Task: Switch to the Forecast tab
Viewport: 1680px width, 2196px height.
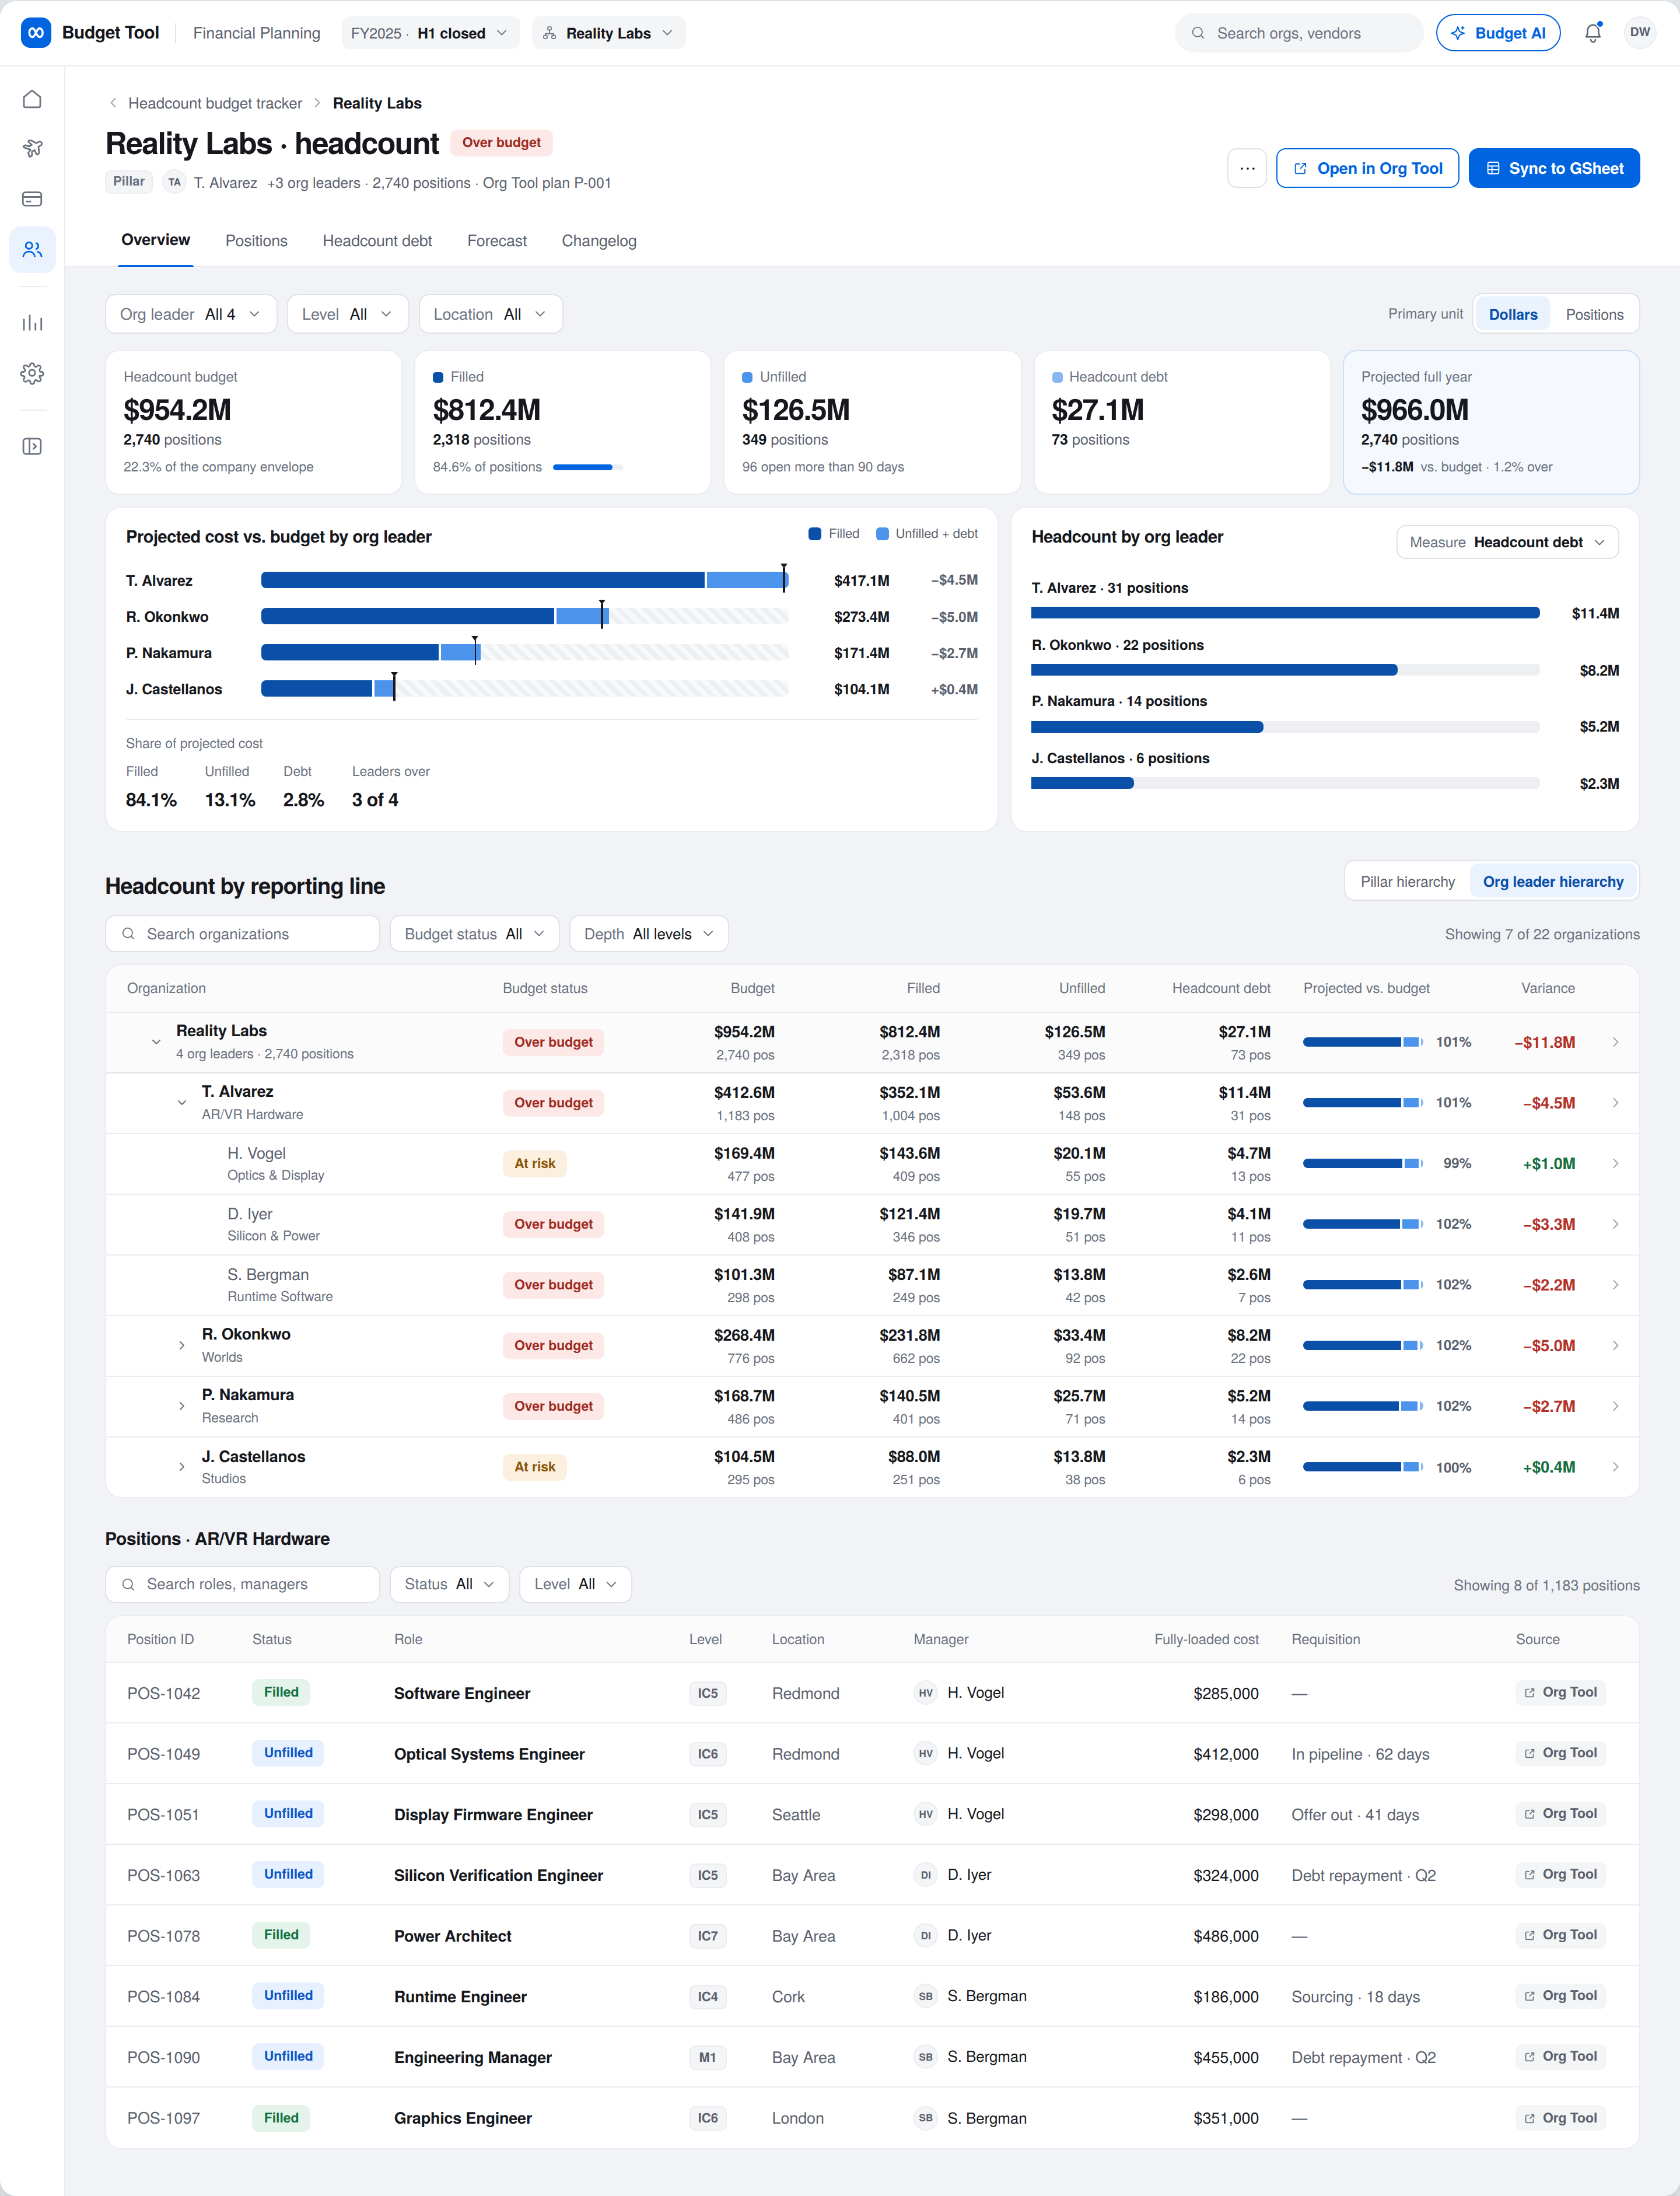Action: pos(497,241)
